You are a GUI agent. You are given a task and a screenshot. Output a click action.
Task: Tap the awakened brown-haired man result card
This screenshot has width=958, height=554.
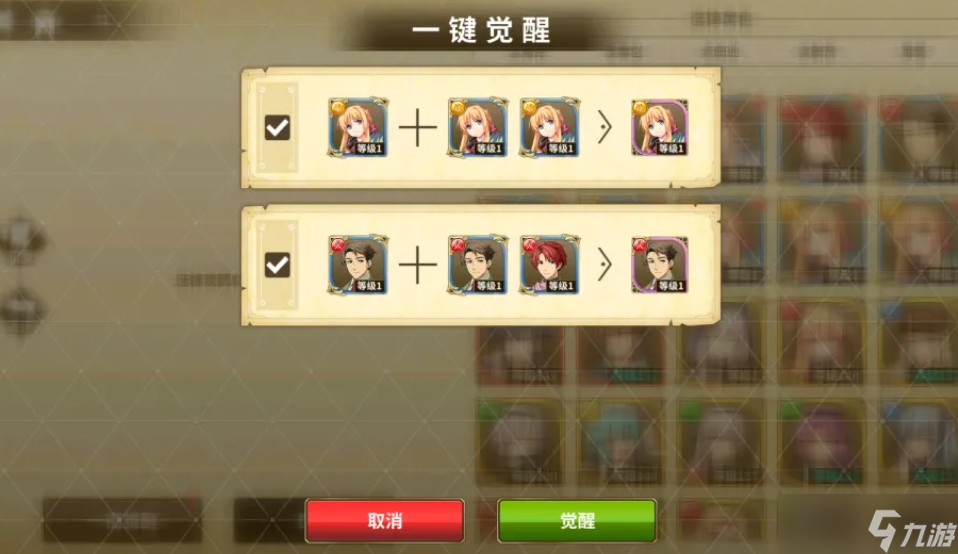tap(660, 264)
